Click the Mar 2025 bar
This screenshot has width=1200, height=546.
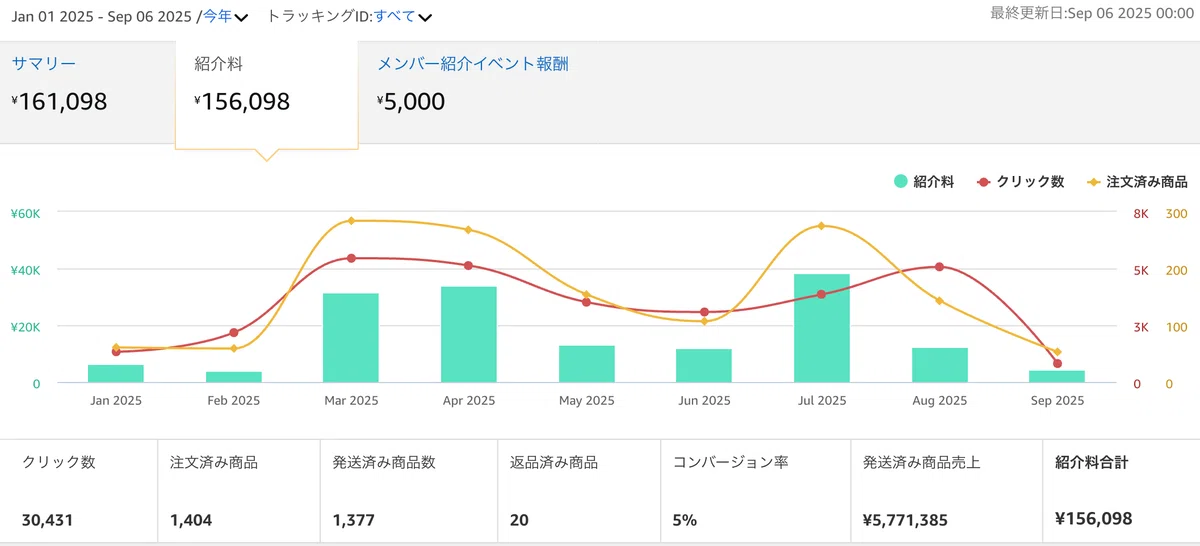[351, 338]
